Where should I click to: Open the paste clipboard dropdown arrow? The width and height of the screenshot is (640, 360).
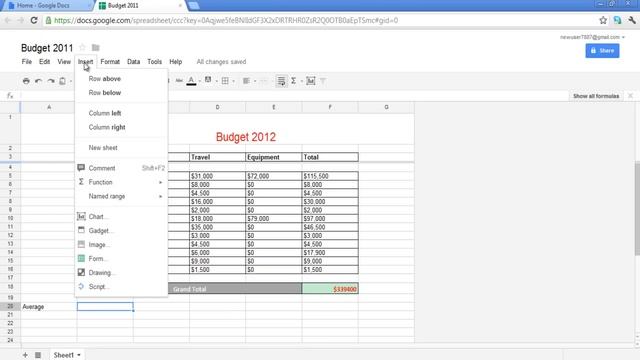[71, 81]
